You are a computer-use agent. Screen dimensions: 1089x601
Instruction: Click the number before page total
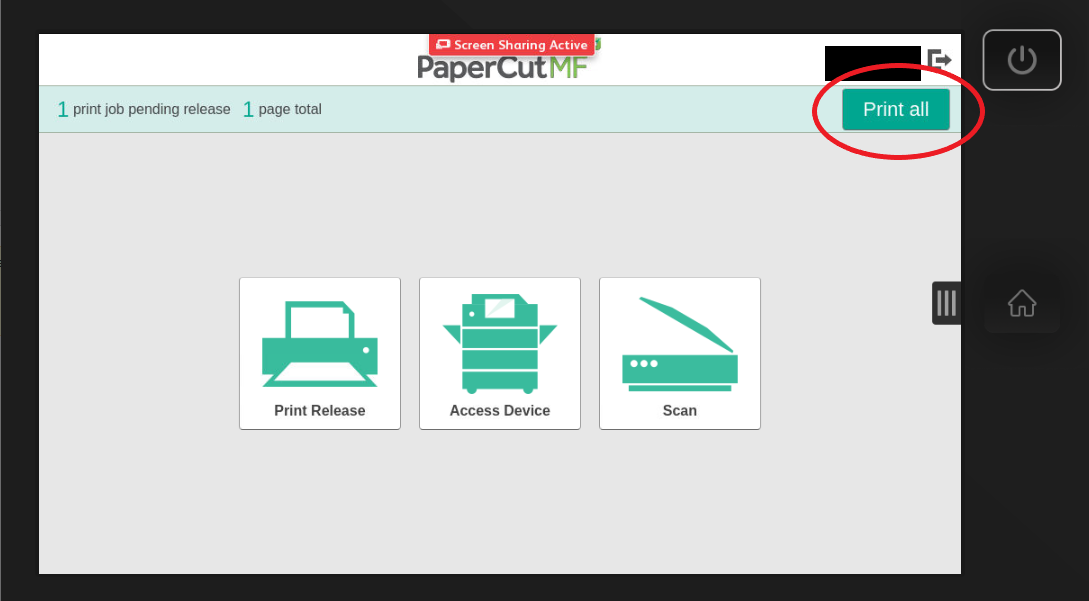(248, 110)
